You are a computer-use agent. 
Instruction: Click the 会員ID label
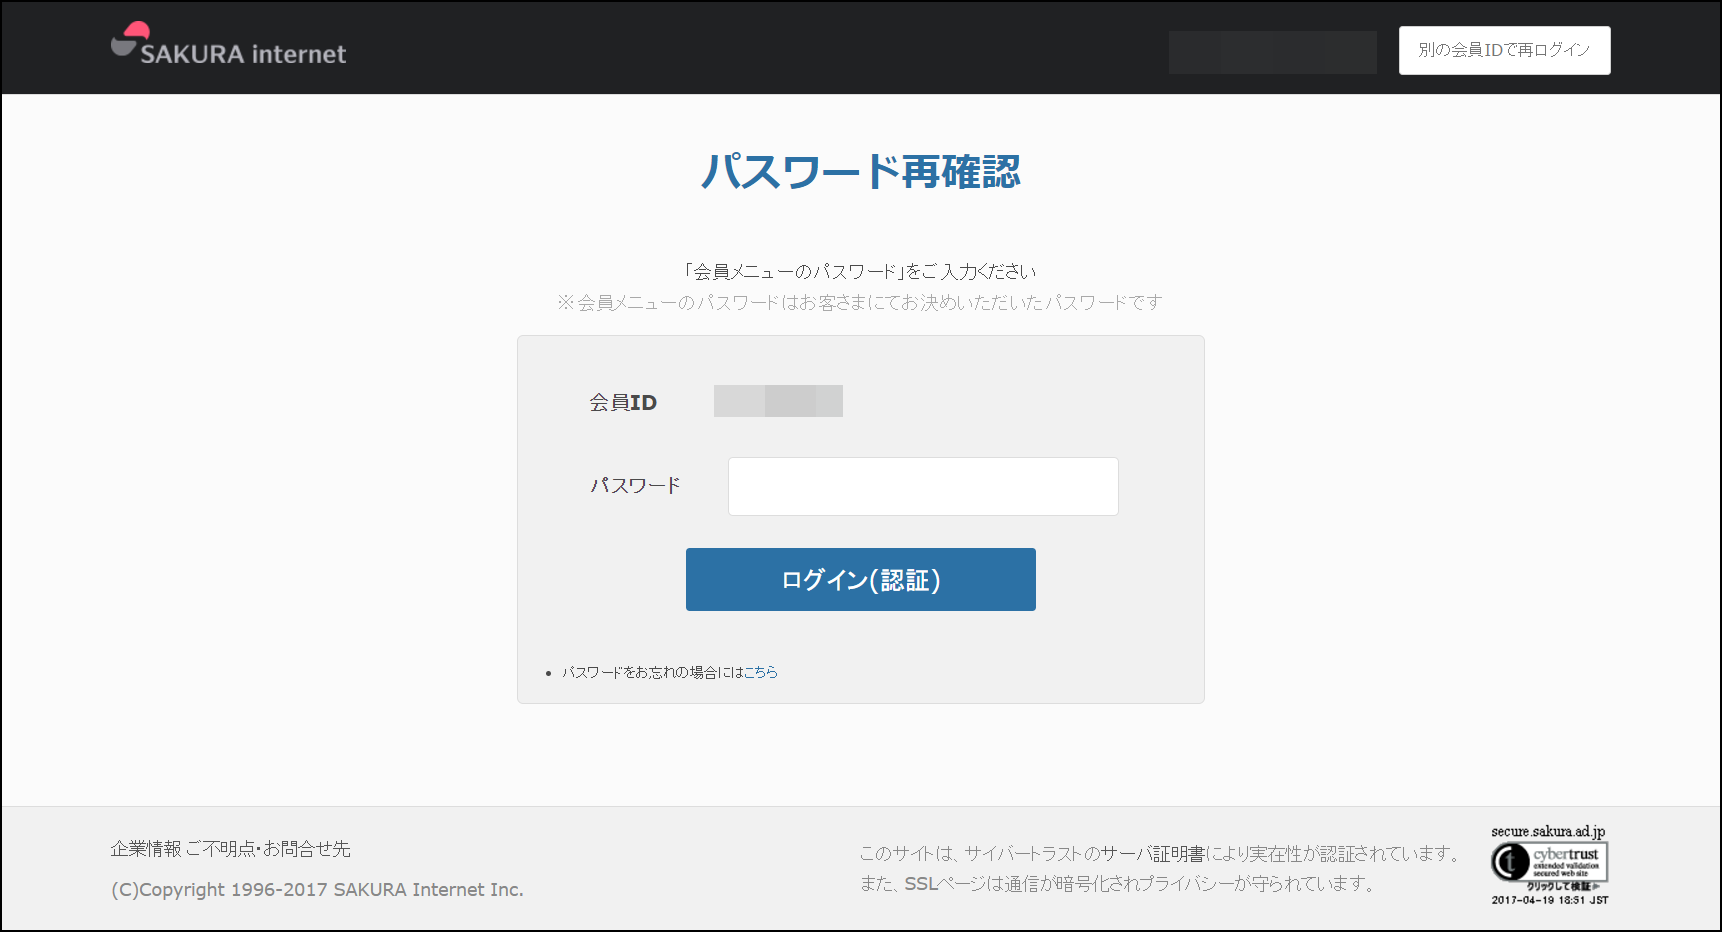click(x=623, y=403)
